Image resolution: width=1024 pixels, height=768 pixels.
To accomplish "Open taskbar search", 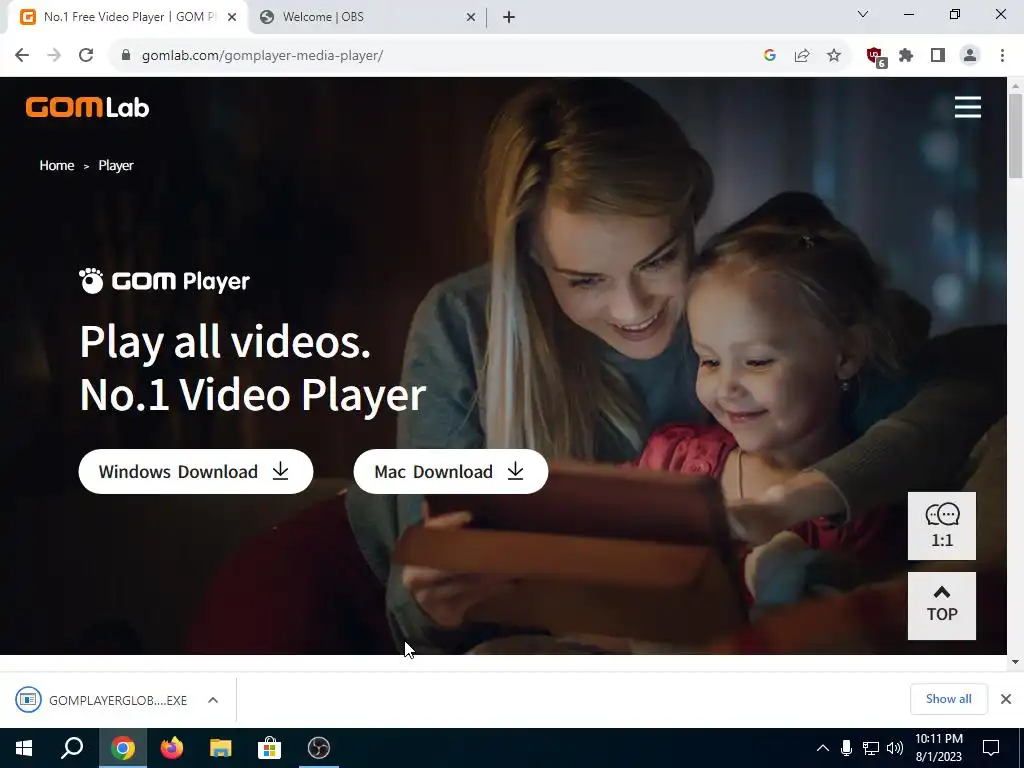I will [x=72, y=748].
